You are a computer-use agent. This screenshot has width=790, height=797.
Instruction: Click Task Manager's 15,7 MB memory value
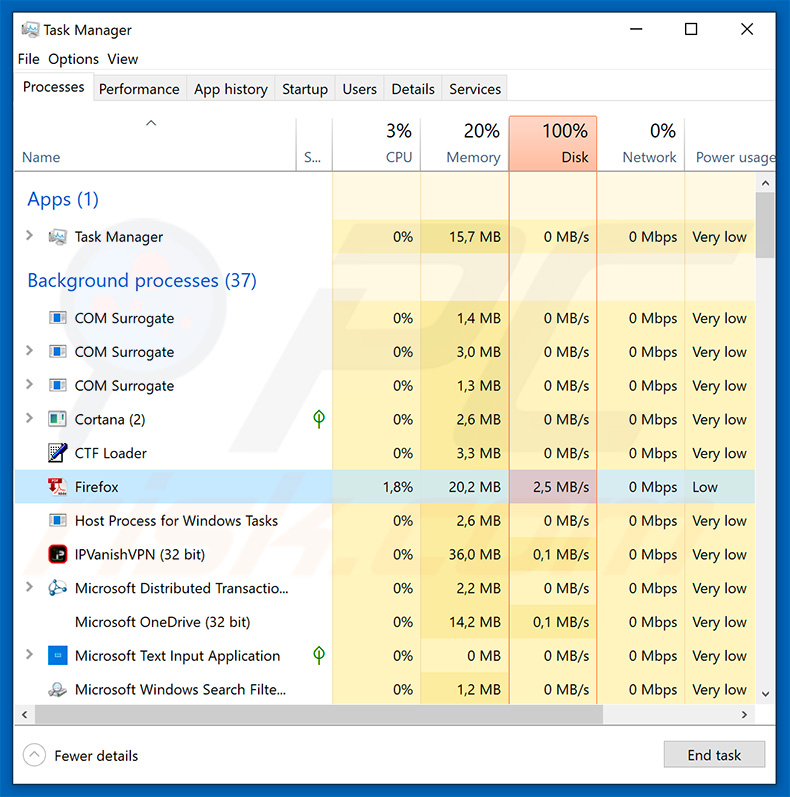(475, 237)
